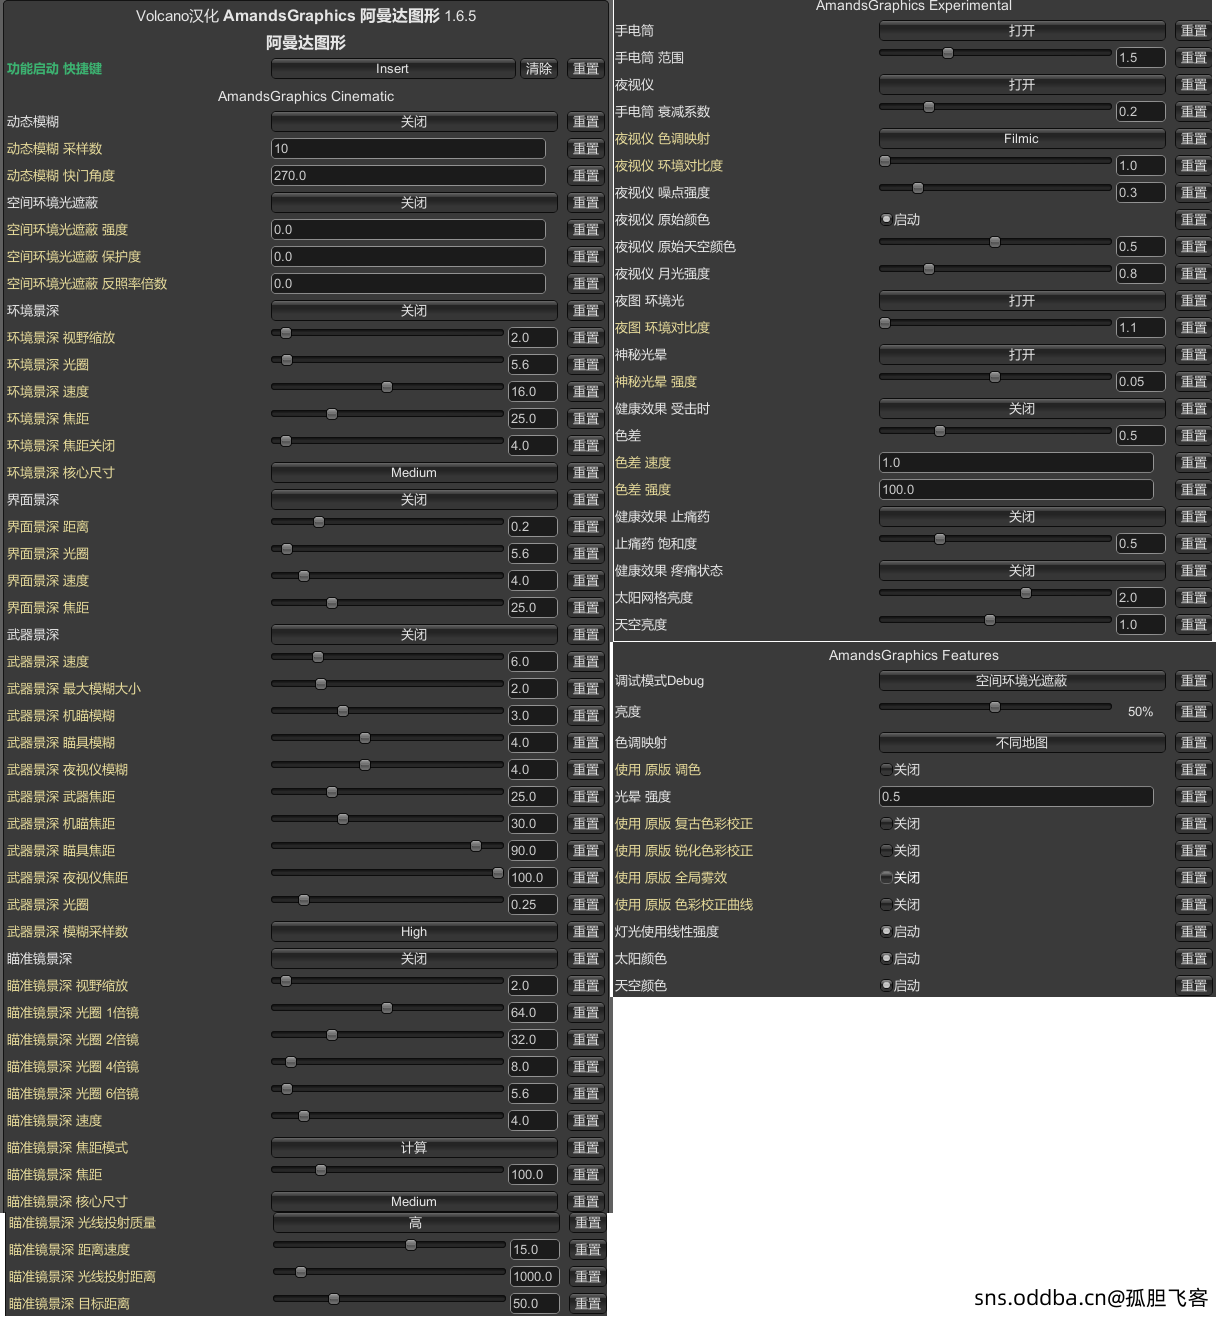Adjust 夜视仪 原始天空颜色 slider

995,242
